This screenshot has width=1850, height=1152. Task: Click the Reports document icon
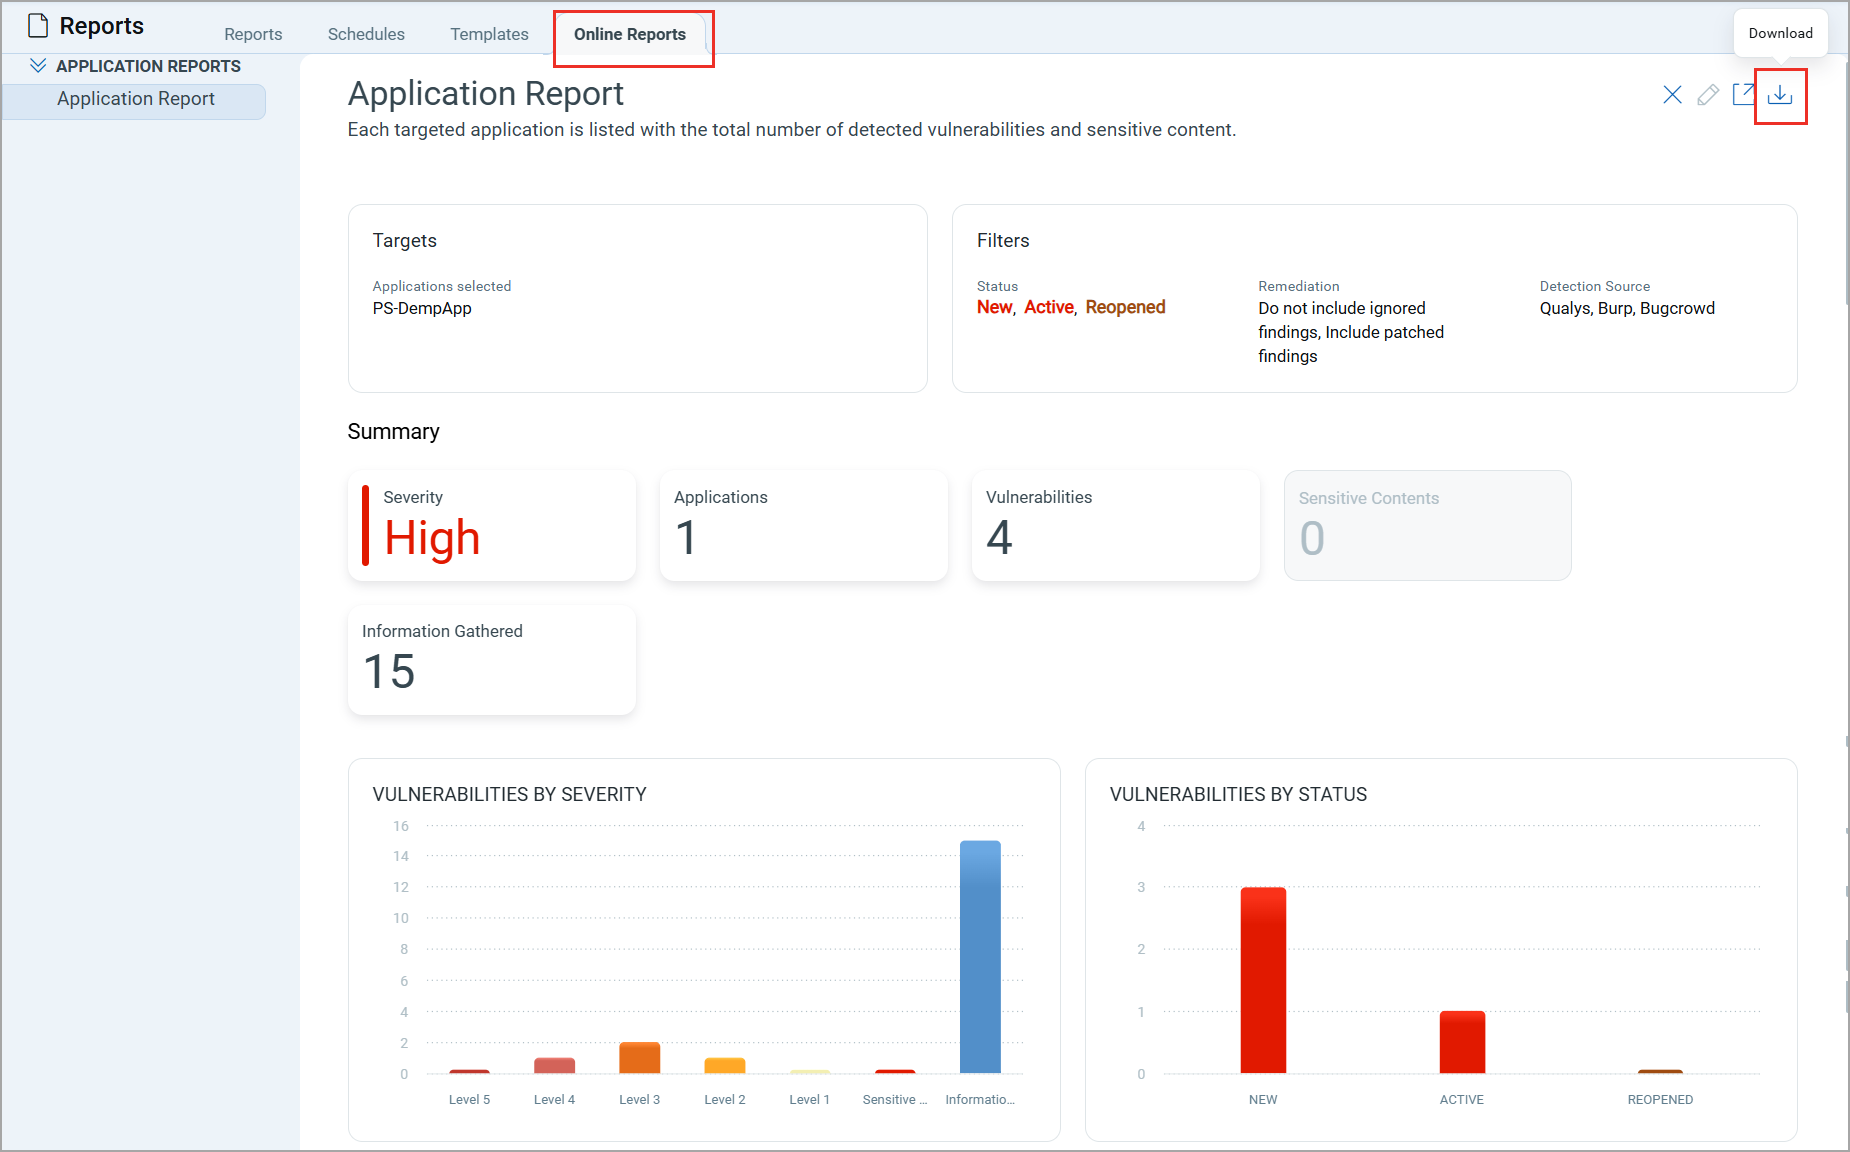(38, 26)
